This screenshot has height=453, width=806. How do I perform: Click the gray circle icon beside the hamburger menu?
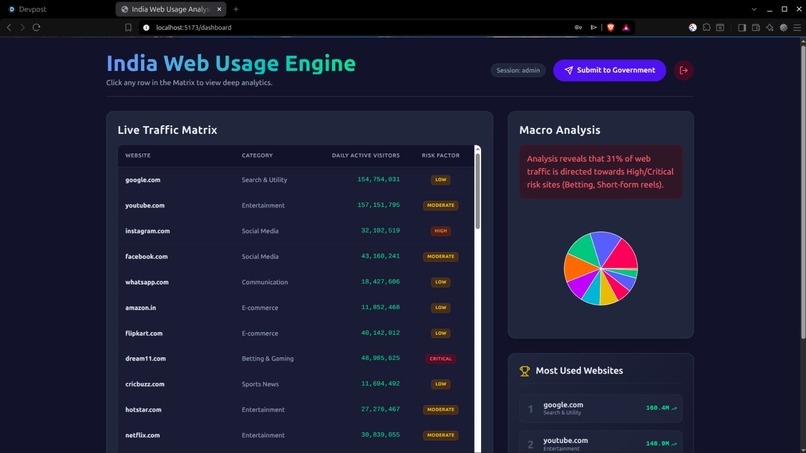[x=783, y=27]
